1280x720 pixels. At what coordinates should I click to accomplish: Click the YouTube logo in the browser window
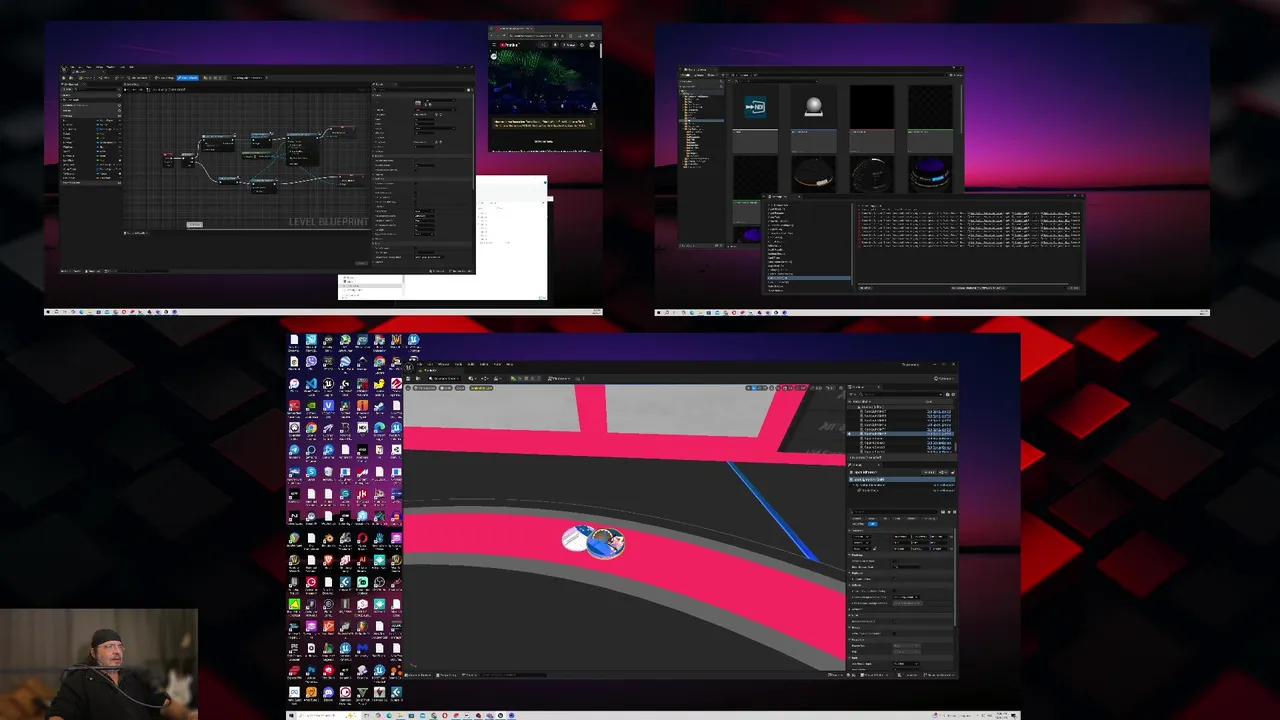509,45
